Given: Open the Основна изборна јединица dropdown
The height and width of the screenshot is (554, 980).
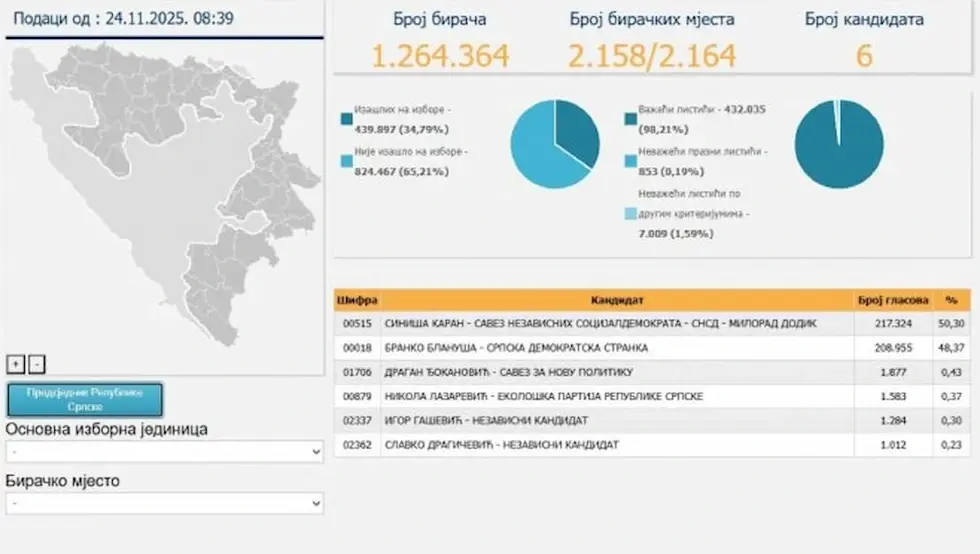Looking at the screenshot, I should [164, 452].
